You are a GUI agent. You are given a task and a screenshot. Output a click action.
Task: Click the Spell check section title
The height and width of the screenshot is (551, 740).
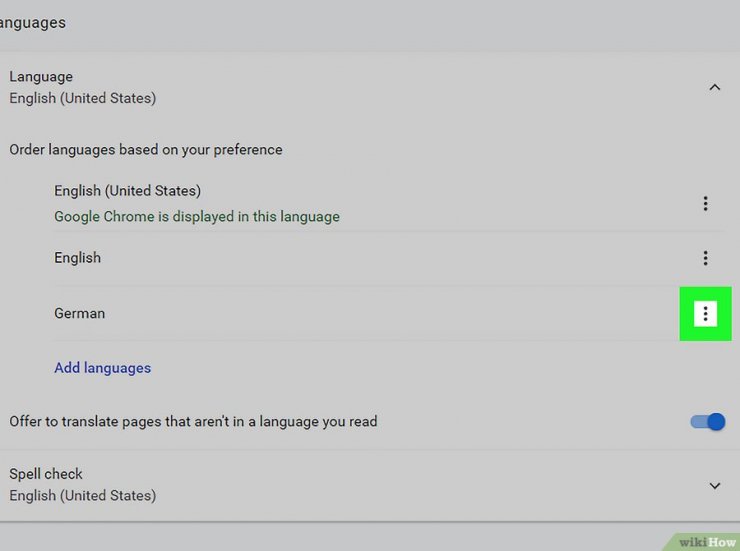(46, 474)
